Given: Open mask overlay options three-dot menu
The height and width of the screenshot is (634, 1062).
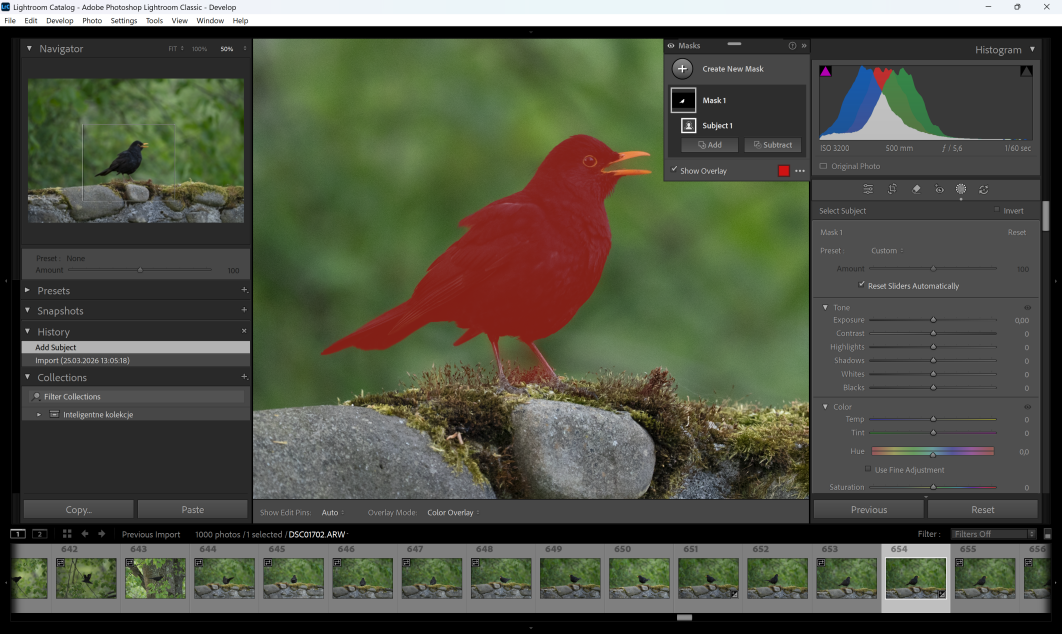Looking at the screenshot, I should (800, 171).
